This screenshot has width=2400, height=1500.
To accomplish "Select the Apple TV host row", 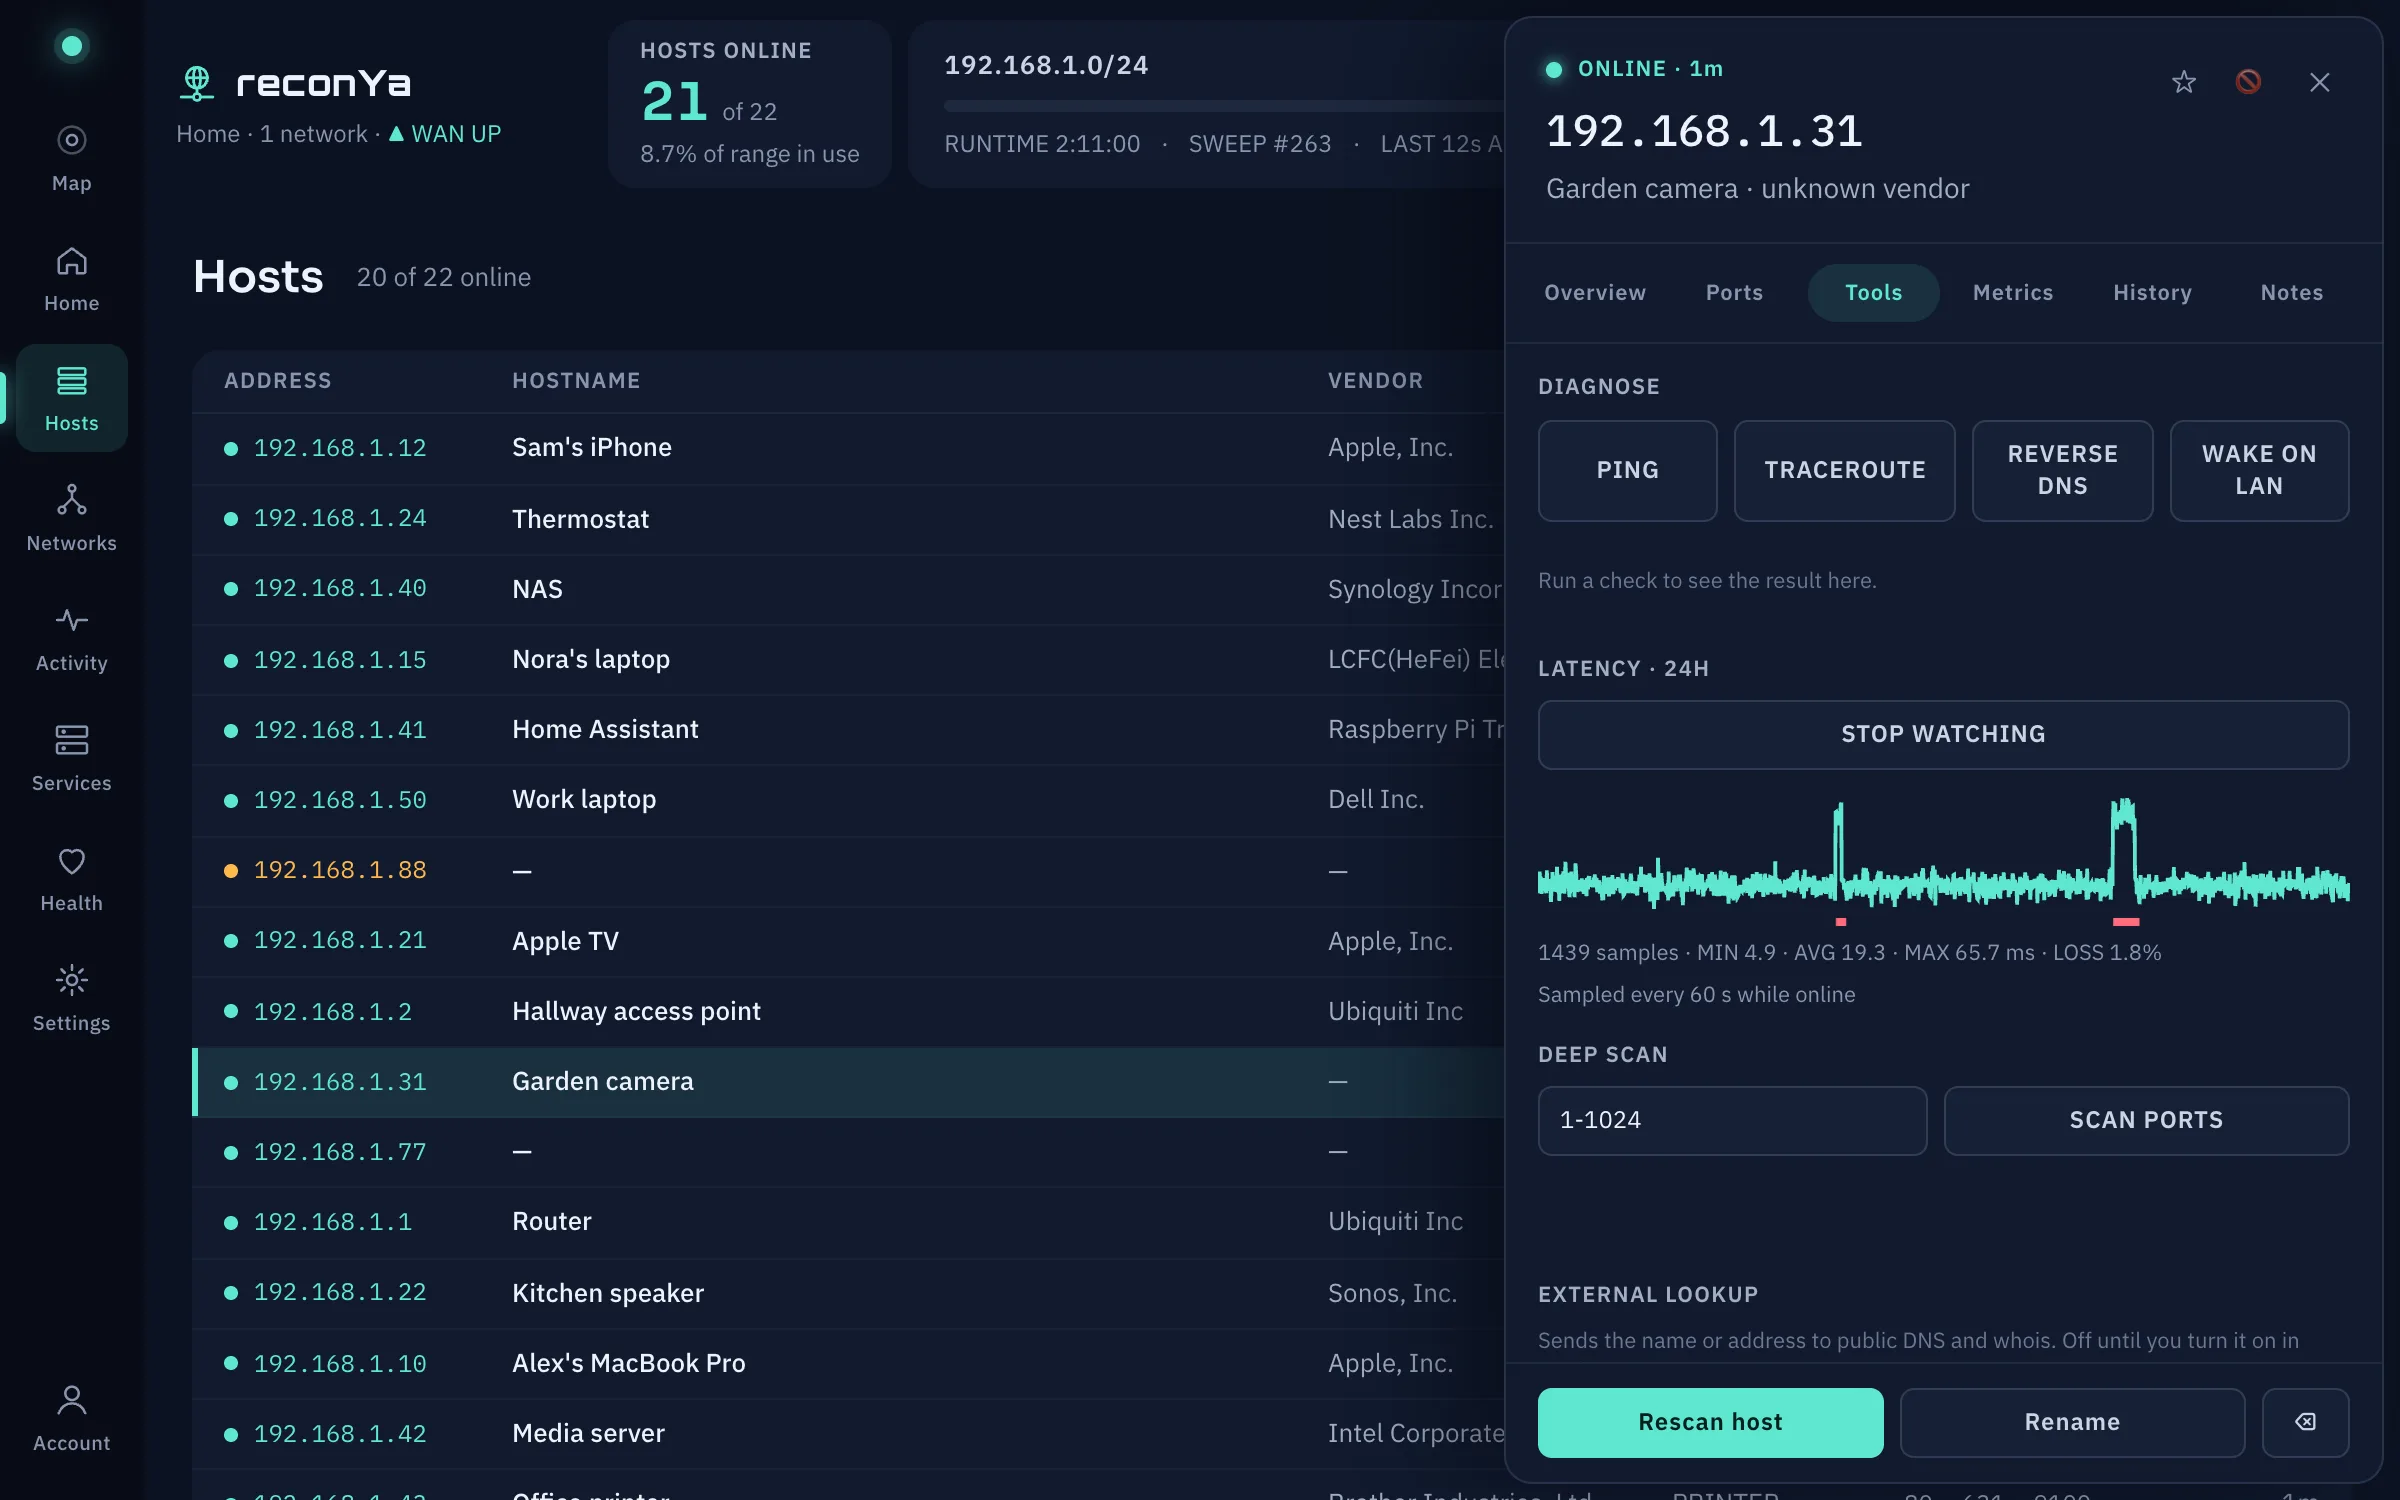I will coord(848,941).
